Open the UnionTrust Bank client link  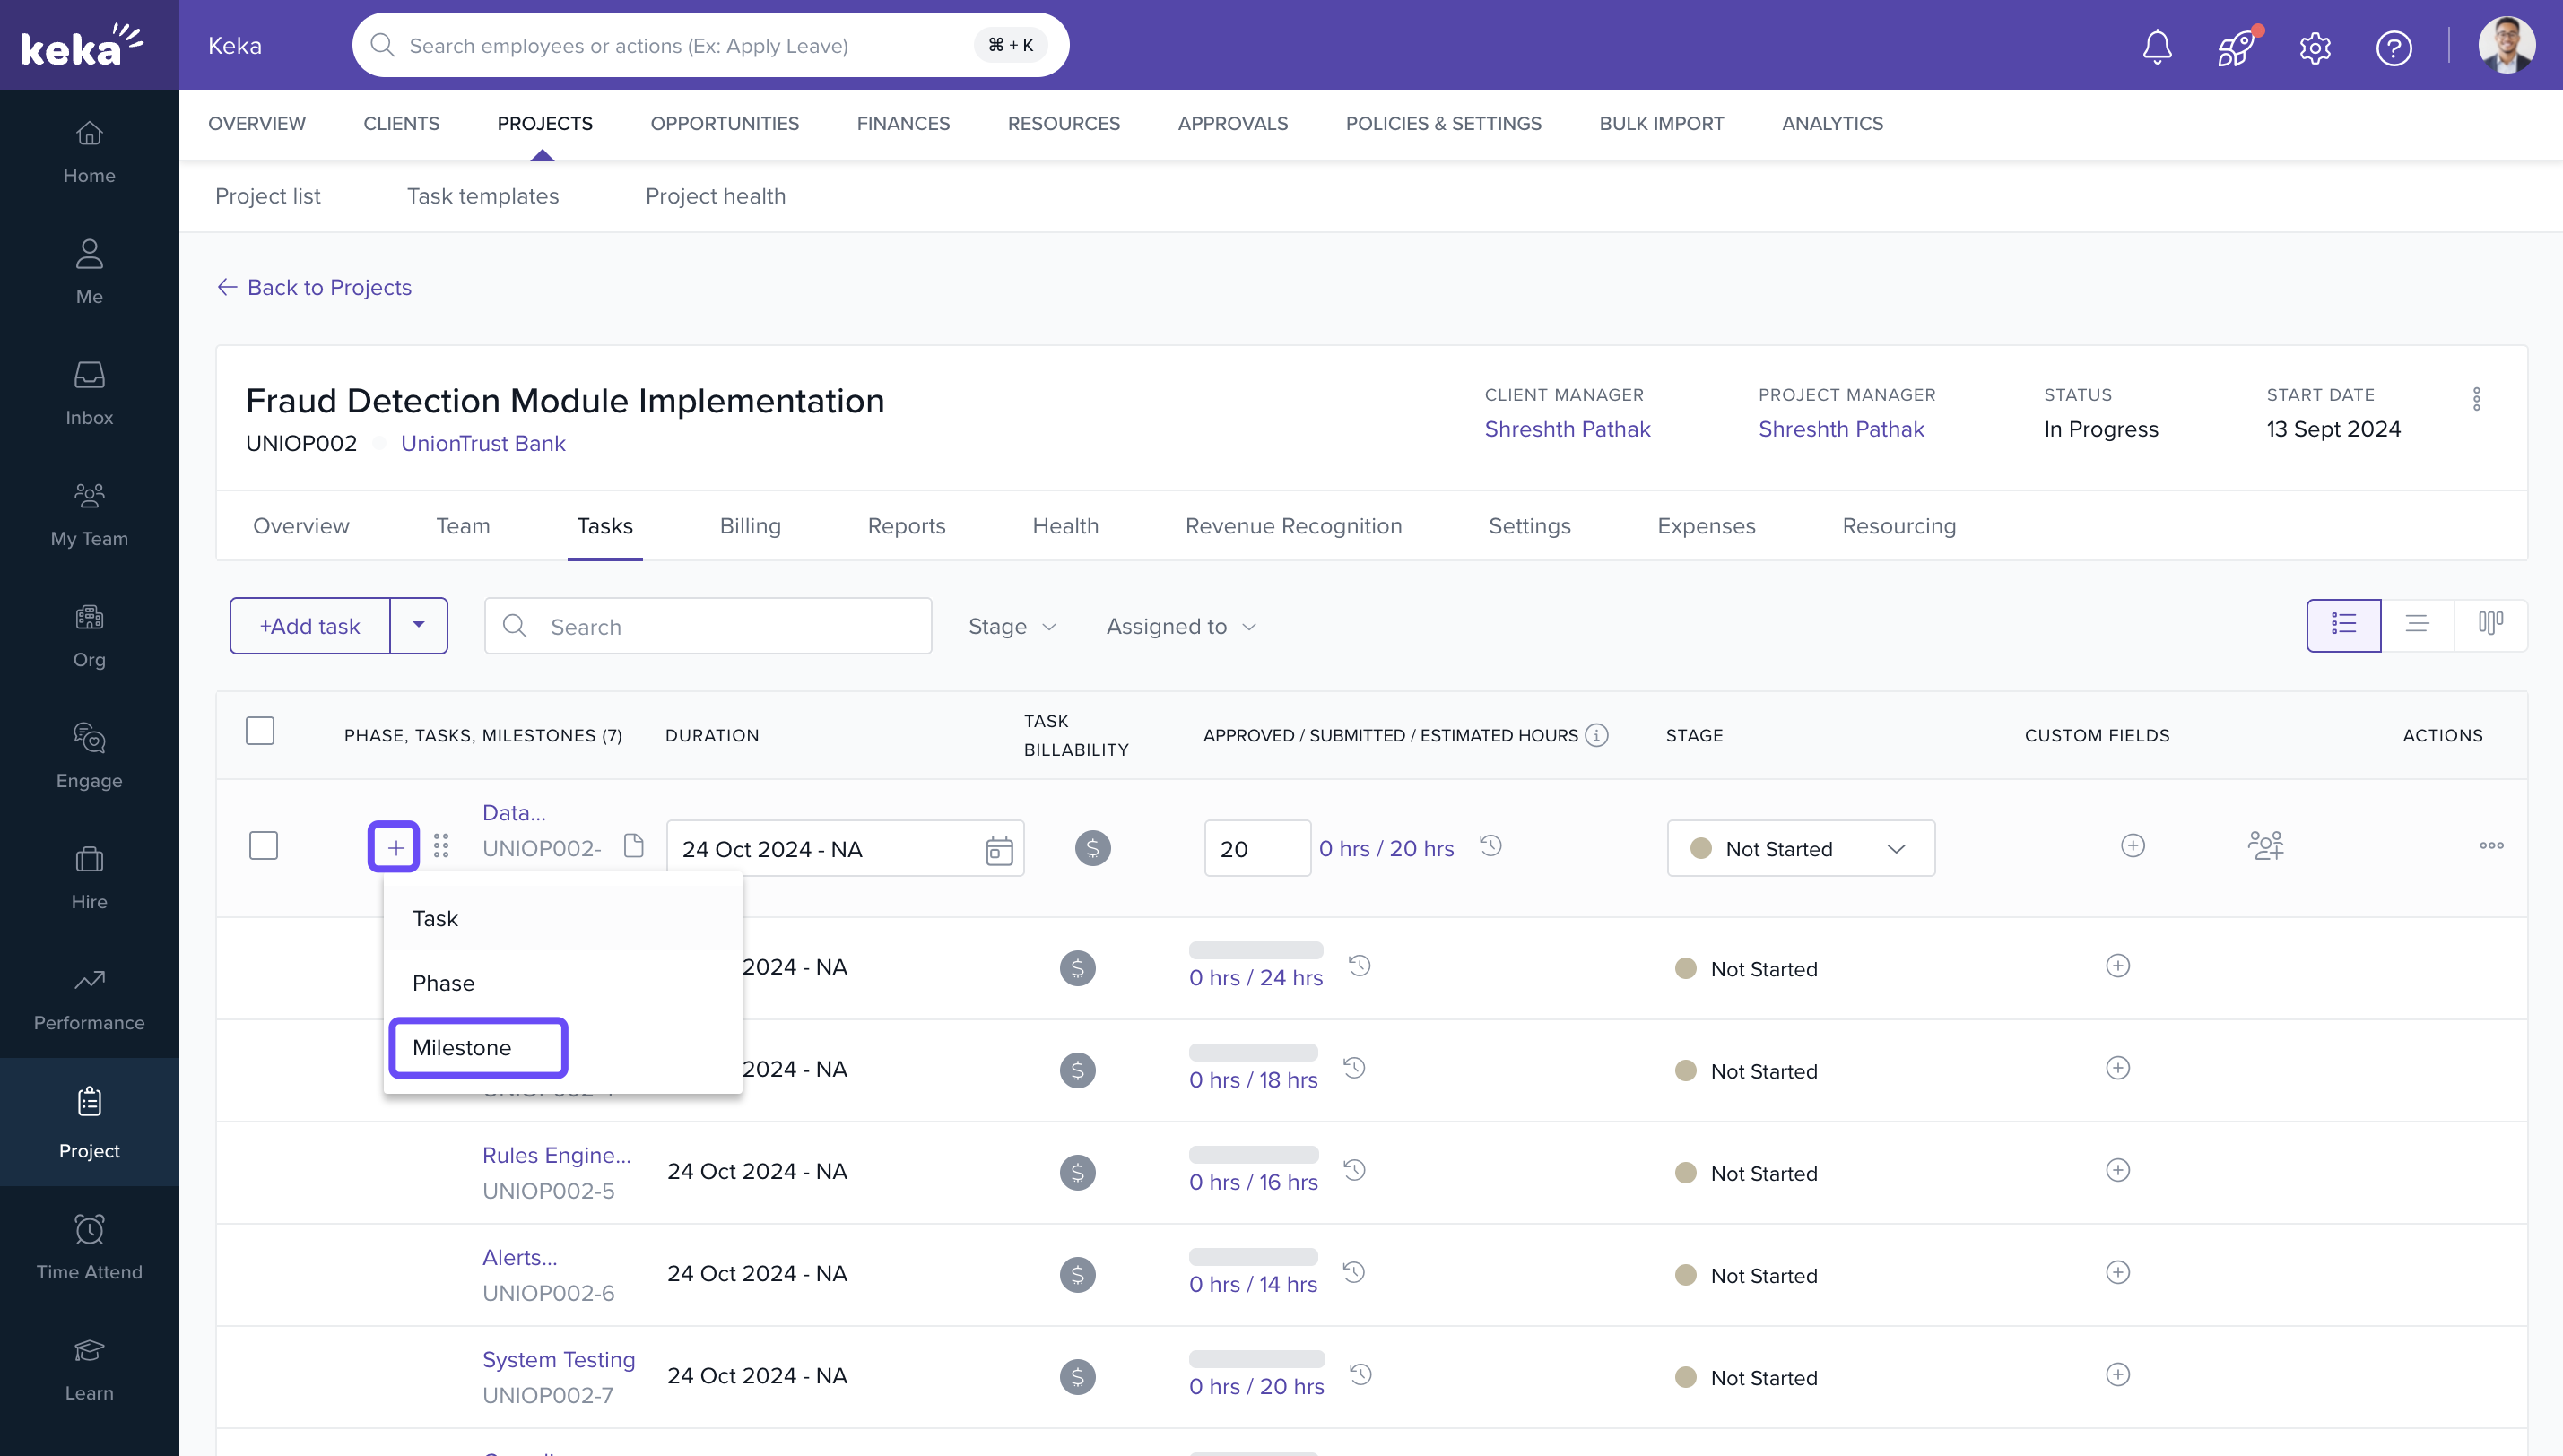482,444
